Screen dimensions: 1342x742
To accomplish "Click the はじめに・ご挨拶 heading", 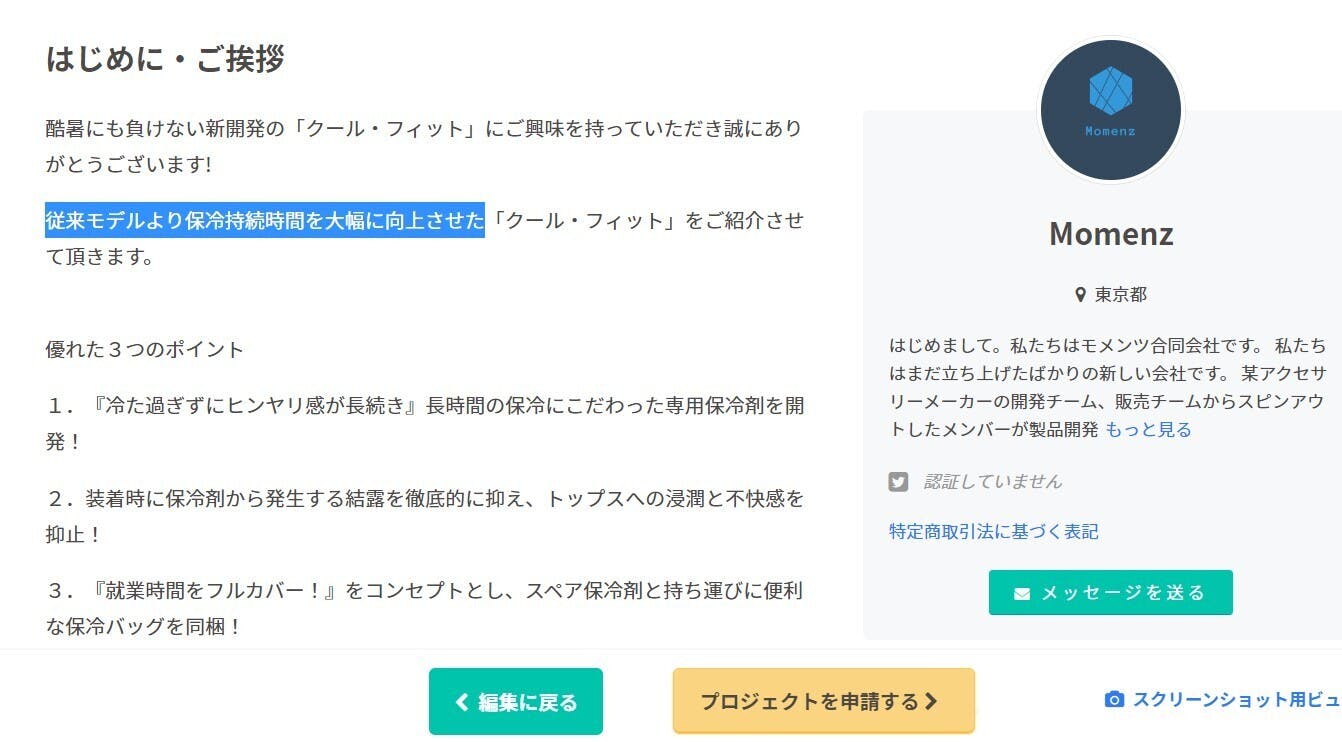I will [165, 59].
